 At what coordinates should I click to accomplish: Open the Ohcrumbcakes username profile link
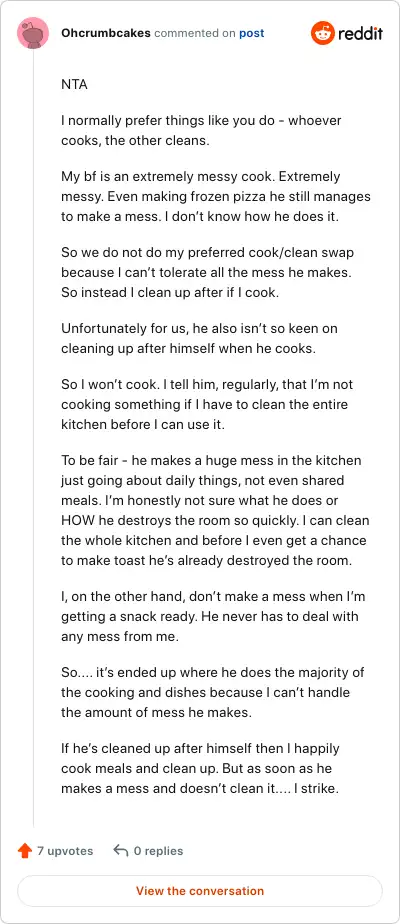coord(106,33)
